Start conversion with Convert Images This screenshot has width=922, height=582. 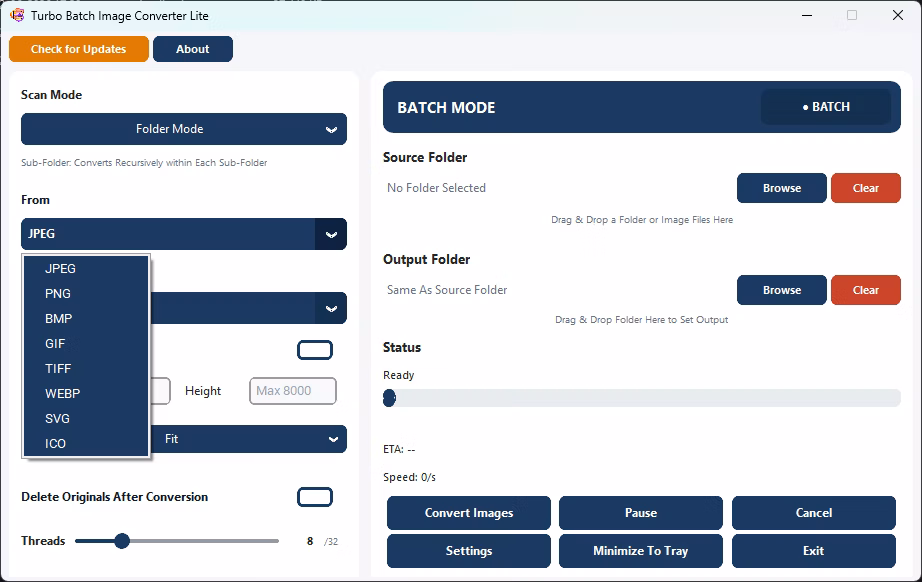click(469, 513)
